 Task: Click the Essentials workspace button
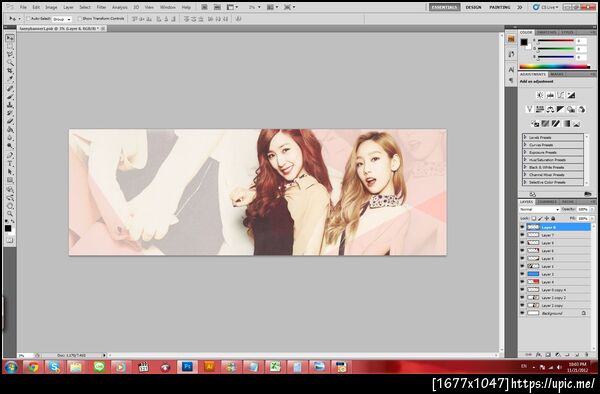tap(444, 7)
